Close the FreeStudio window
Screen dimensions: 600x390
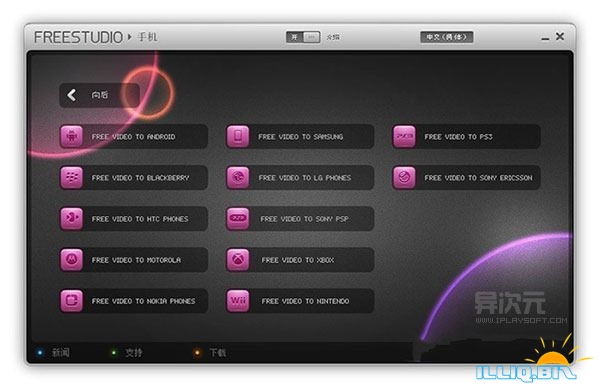pyautogui.click(x=560, y=36)
